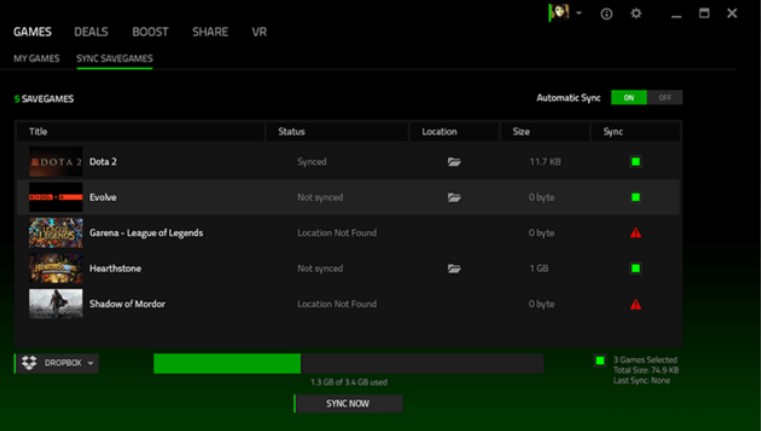This screenshot has width=761, height=431.
Task: Click the Dropbox logo icon
Action: tap(29, 363)
